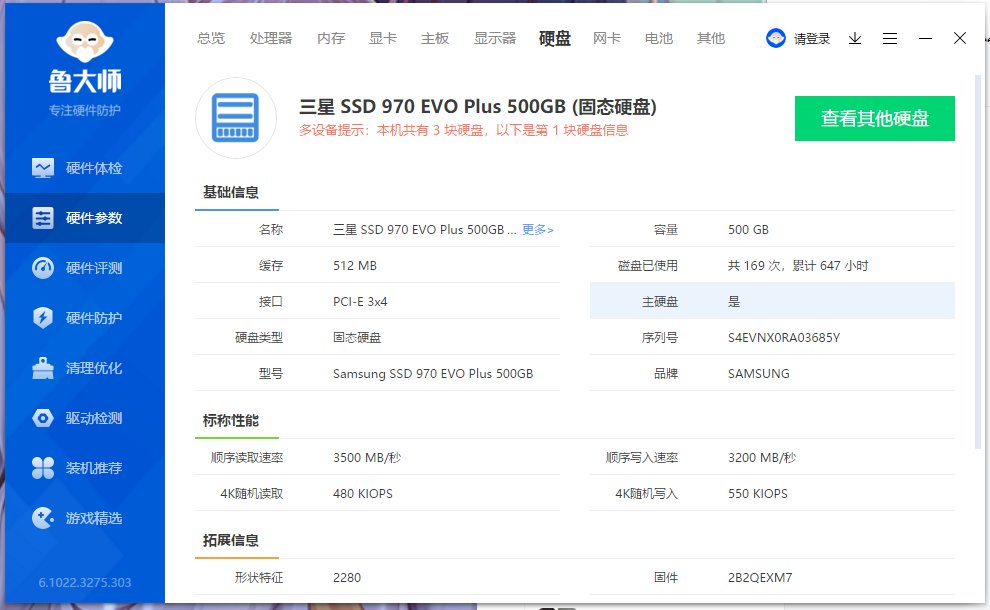Switch to the 主板 tab
The height and width of the screenshot is (610, 990).
click(x=435, y=38)
